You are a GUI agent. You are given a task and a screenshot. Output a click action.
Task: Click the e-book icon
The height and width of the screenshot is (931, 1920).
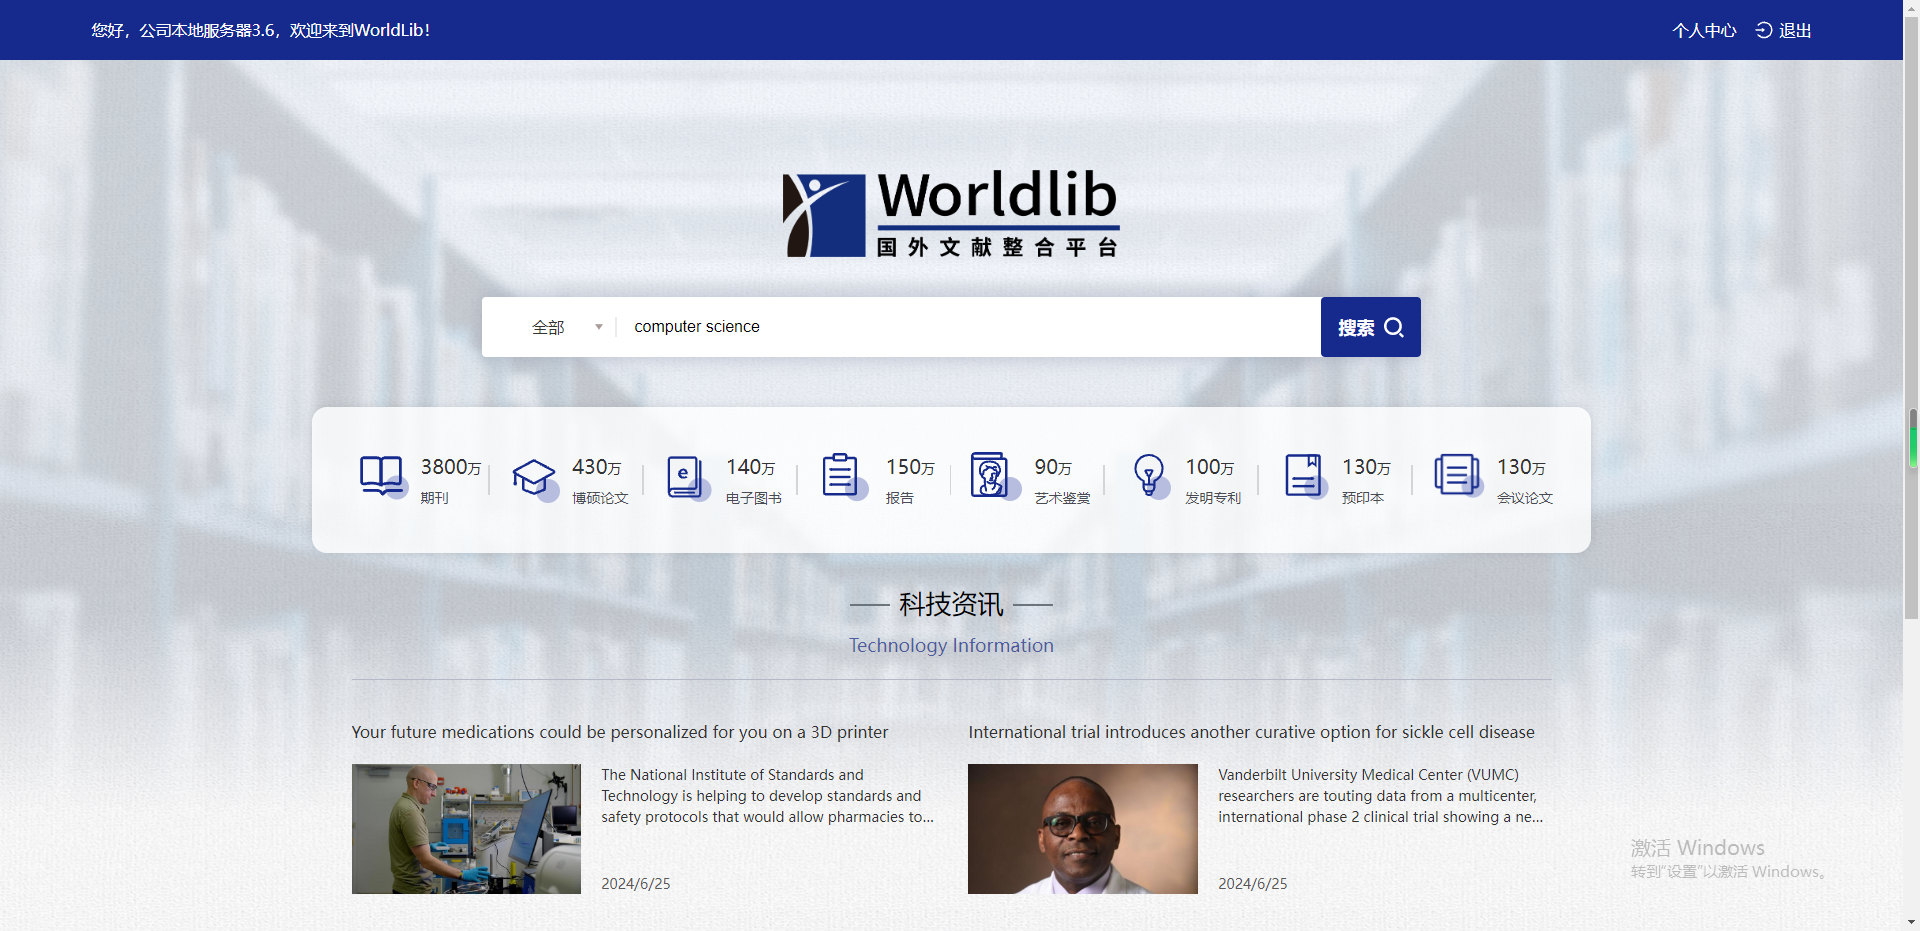[x=687, y=477]
